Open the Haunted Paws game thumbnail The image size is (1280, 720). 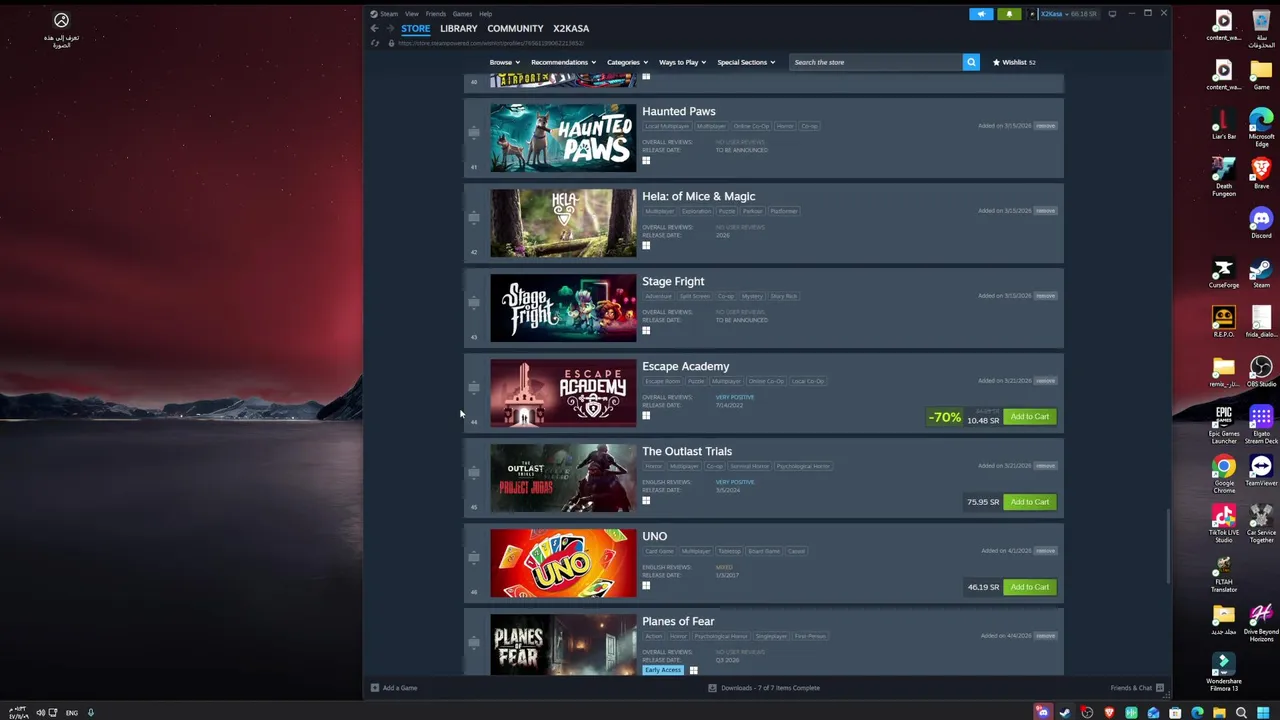tap(563, 138)
